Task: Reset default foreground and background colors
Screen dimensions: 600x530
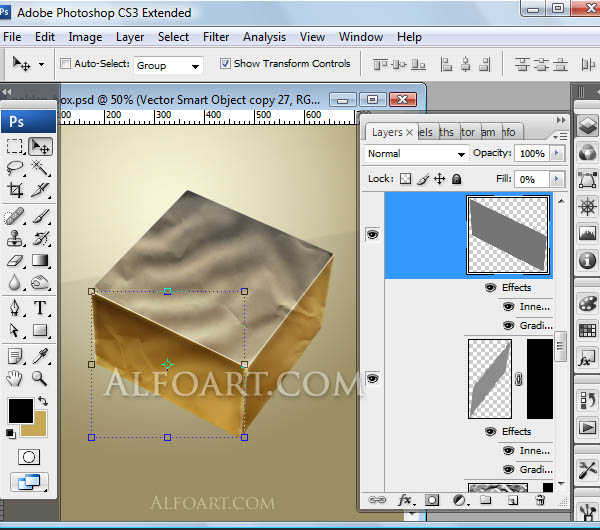Action: [x=11, y=434]
